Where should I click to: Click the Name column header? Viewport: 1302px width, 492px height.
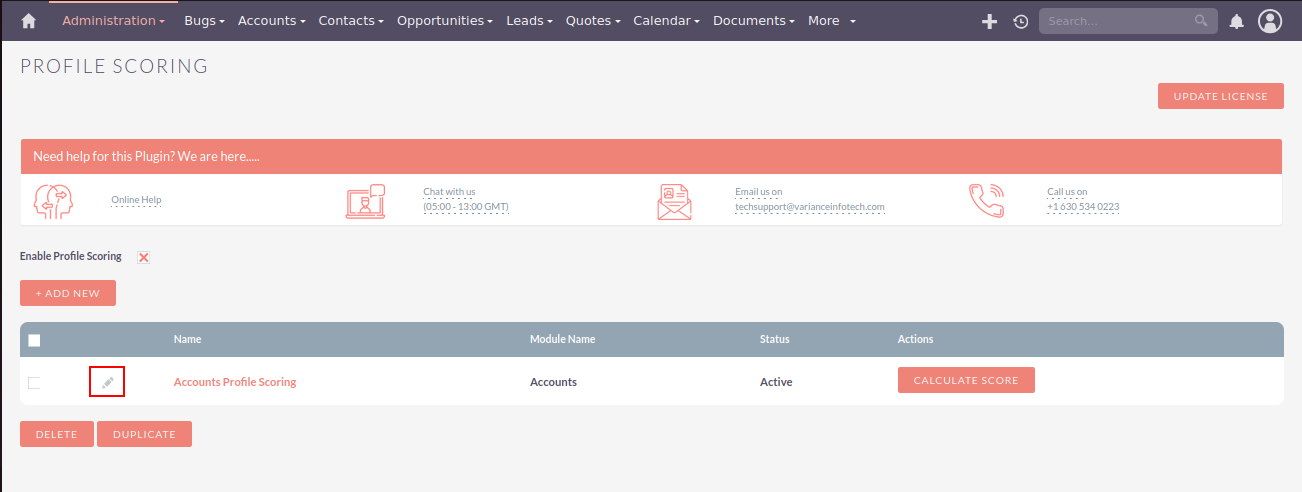coord(188,339)
